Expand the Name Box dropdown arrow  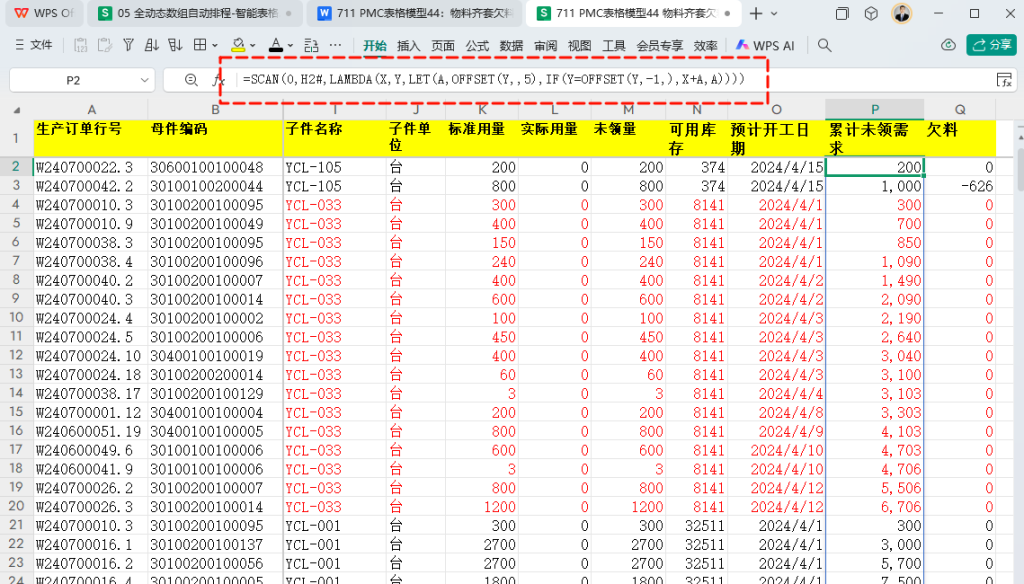coord(144,80)
